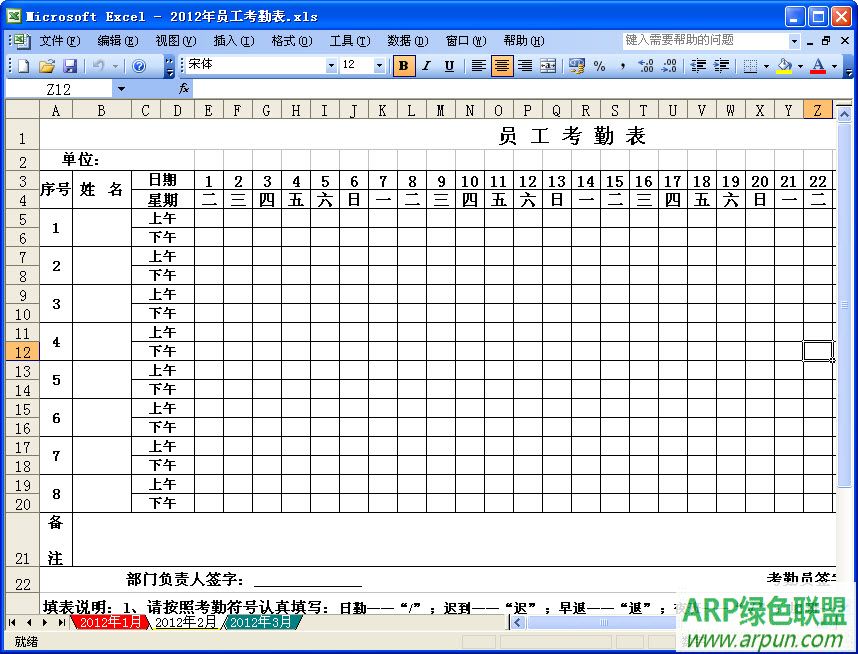This screenshot has height=654, width=858.
Task: Open the file open icon
Action: click(49, 64)
